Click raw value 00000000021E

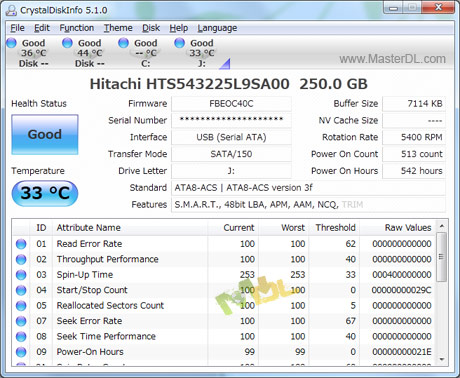click(402, 352)
